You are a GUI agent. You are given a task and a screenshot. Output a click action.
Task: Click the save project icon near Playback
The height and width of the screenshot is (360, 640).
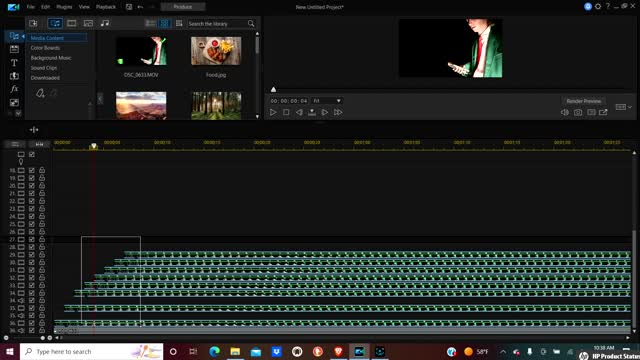(x=129, y=7)
